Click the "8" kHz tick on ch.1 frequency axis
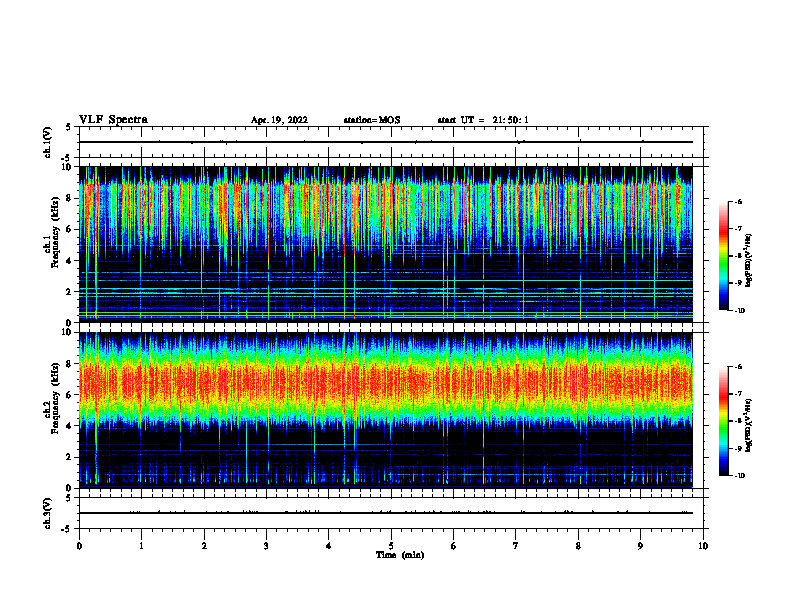Image resolution: width=792 pixels, height=612 pixels. [70, 198]
